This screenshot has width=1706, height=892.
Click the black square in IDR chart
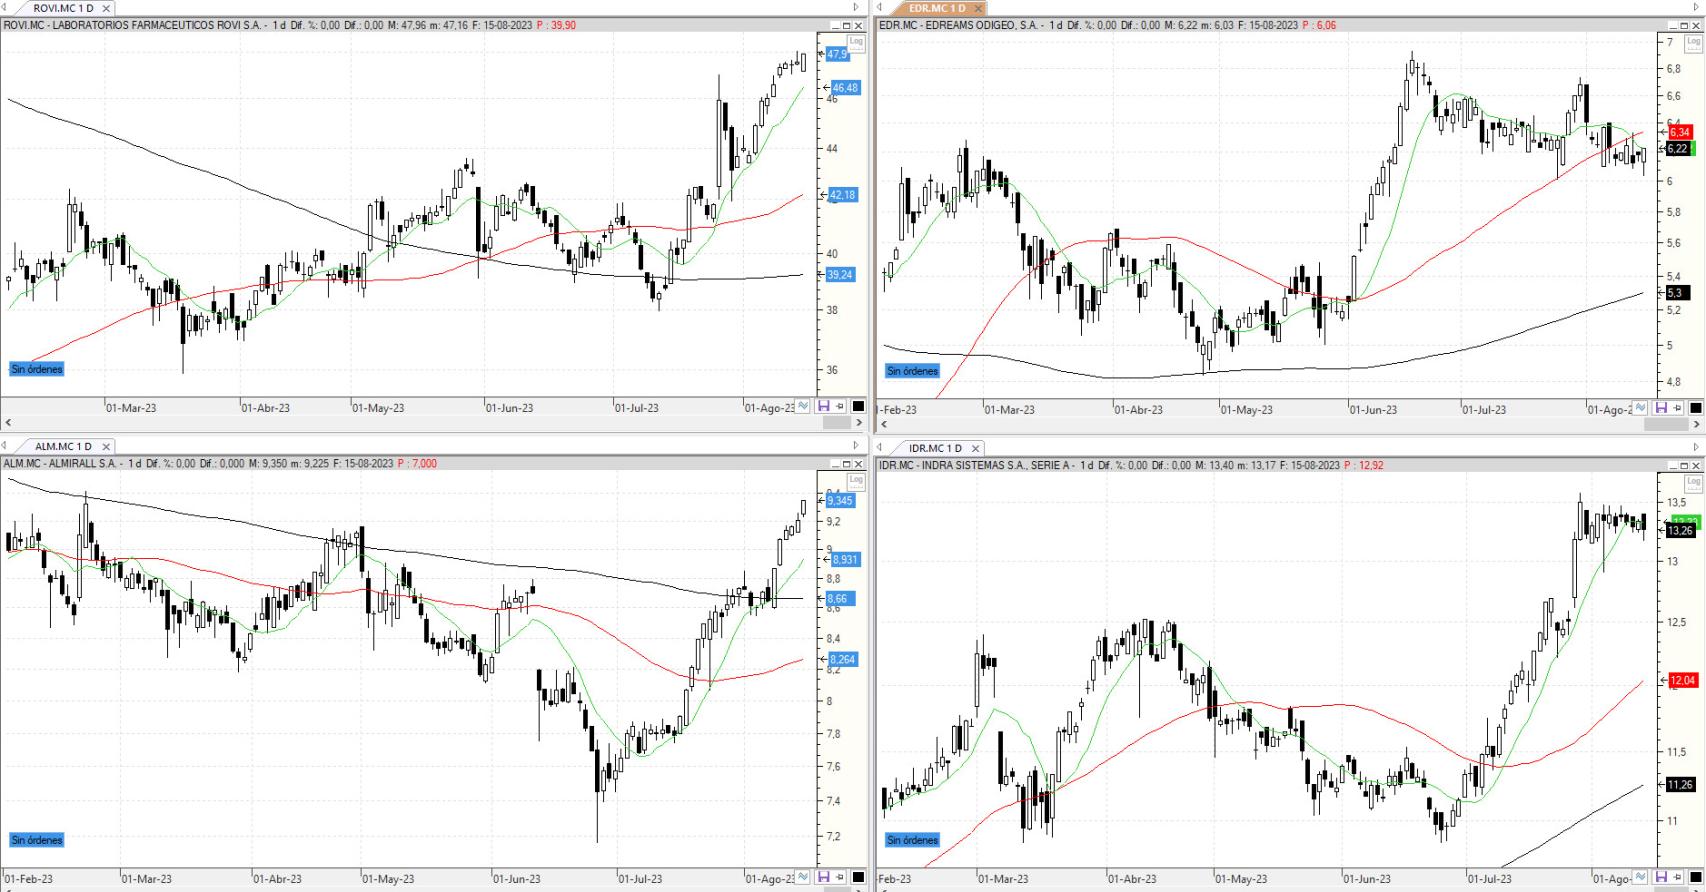(1696, 877)
